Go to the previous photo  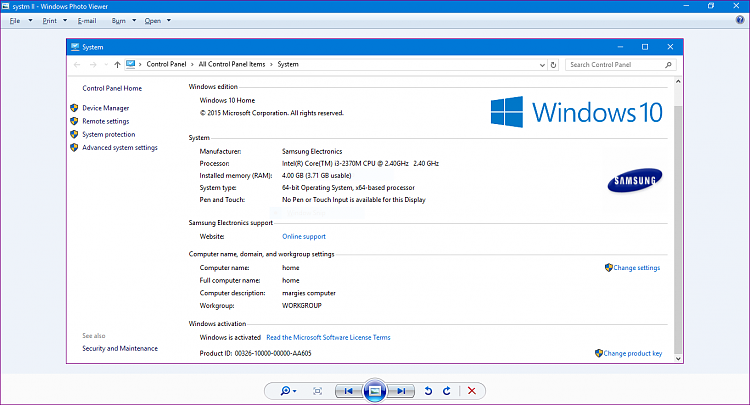click(349, 391)
